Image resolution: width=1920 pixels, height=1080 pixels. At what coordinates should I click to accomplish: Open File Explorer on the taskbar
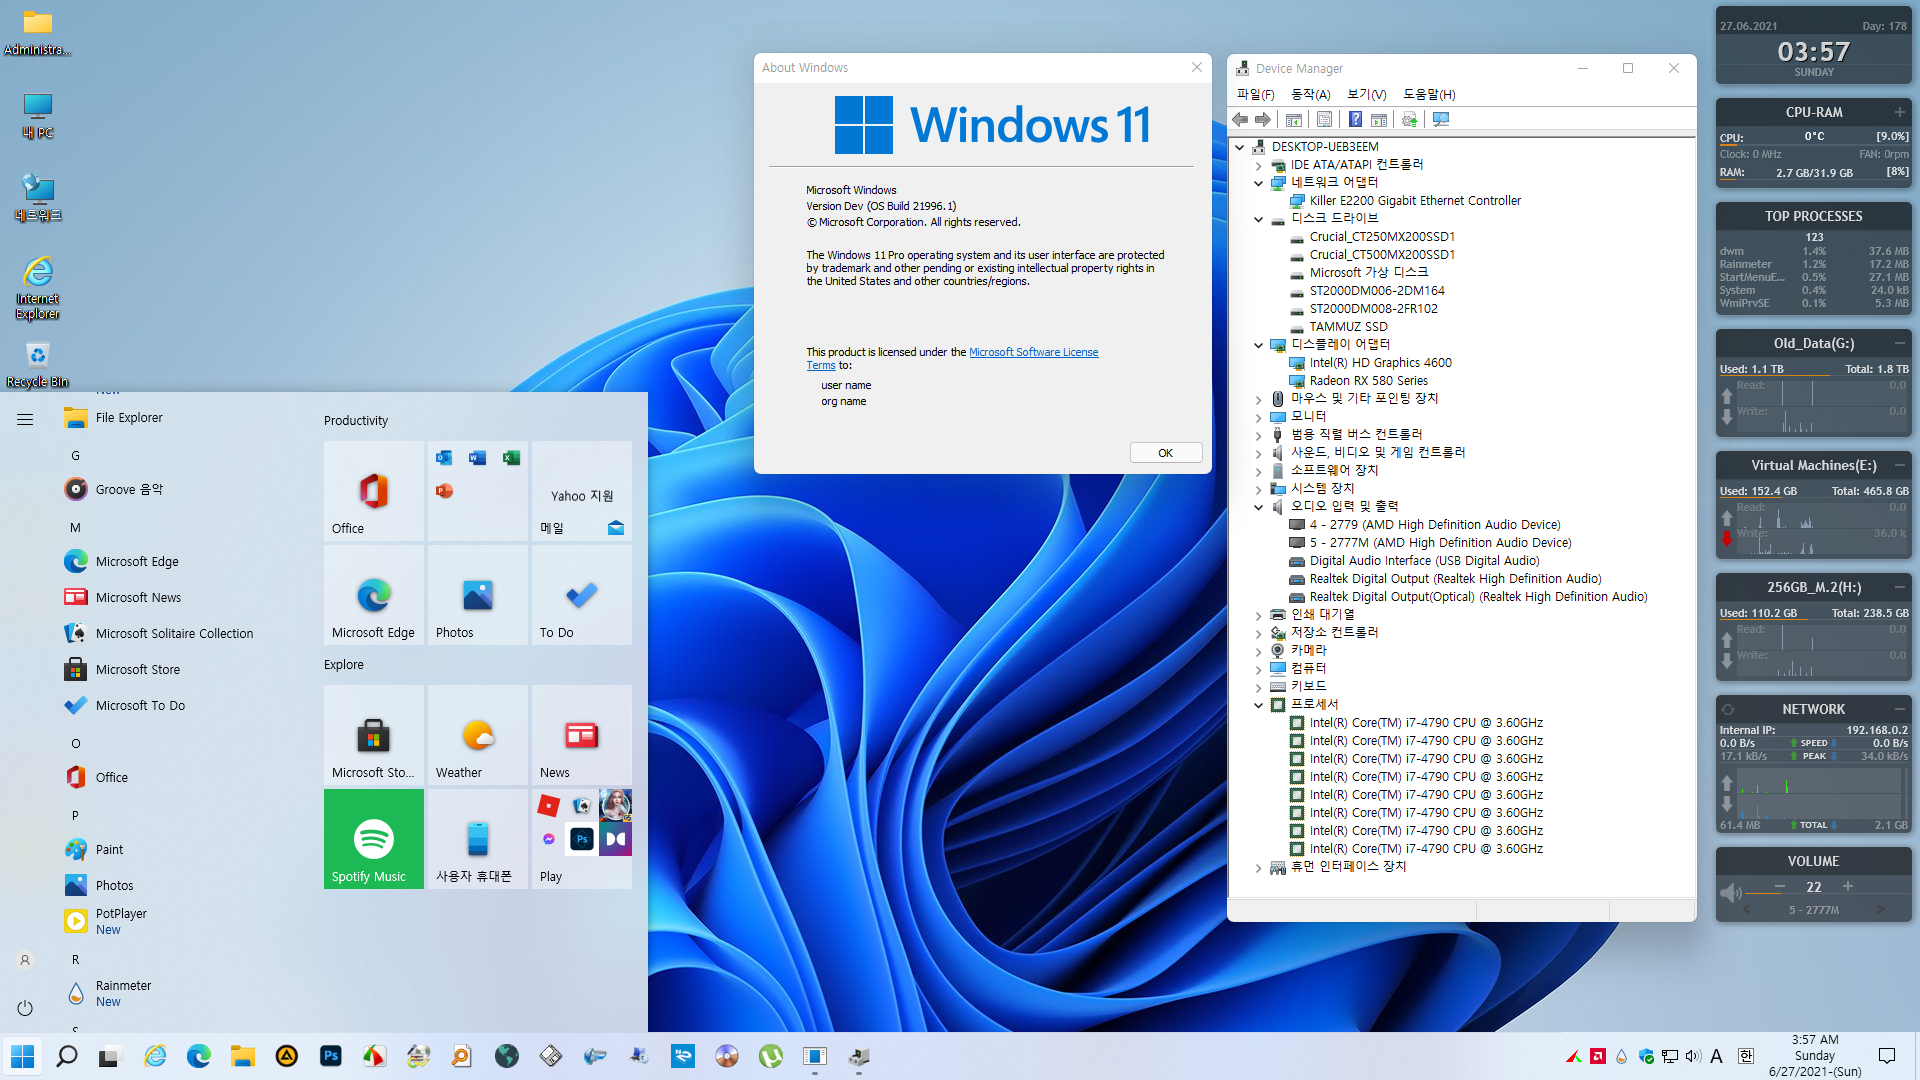[x=243, y=1056]
